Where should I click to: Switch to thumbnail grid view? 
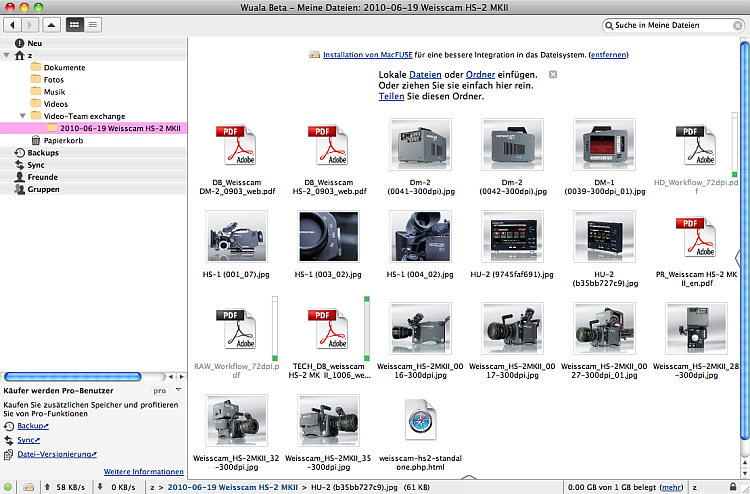pyautogui.click(x=74, y=25)
